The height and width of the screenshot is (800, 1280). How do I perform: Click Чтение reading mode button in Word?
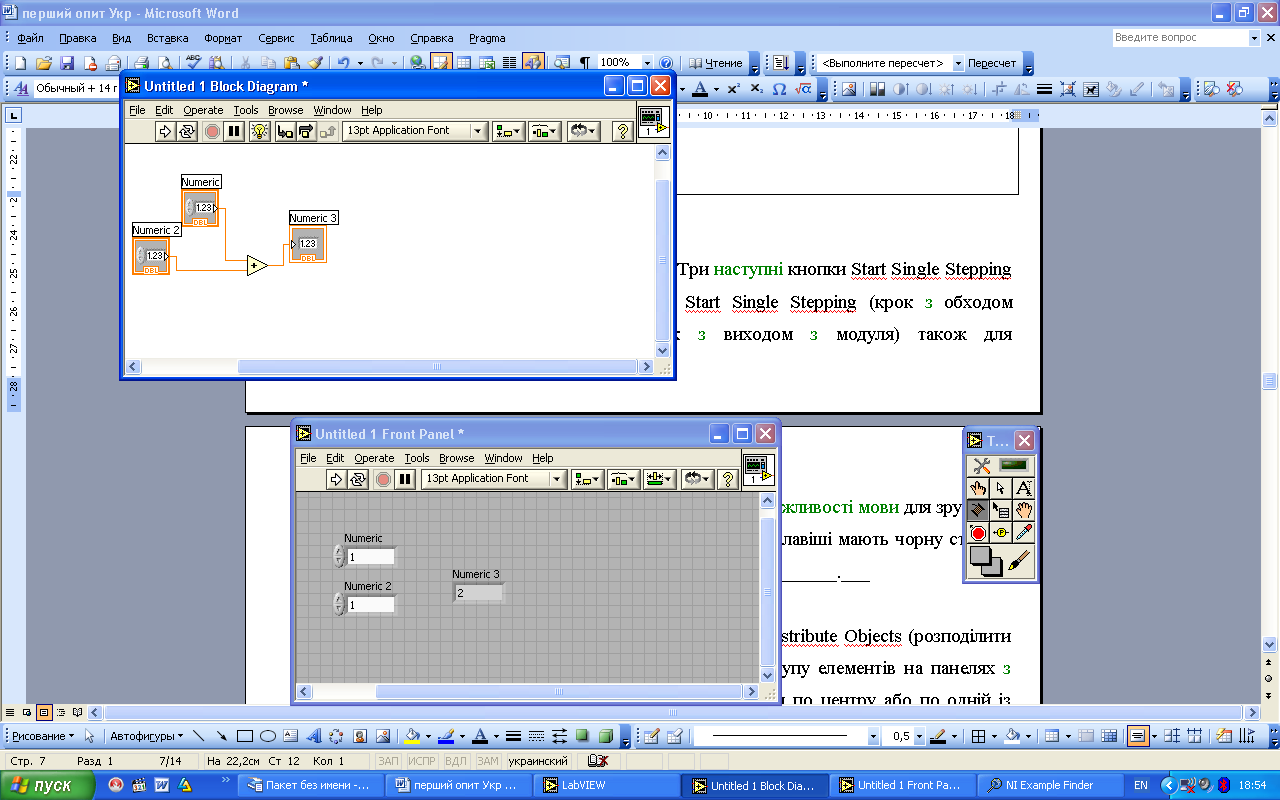(716, 63)
